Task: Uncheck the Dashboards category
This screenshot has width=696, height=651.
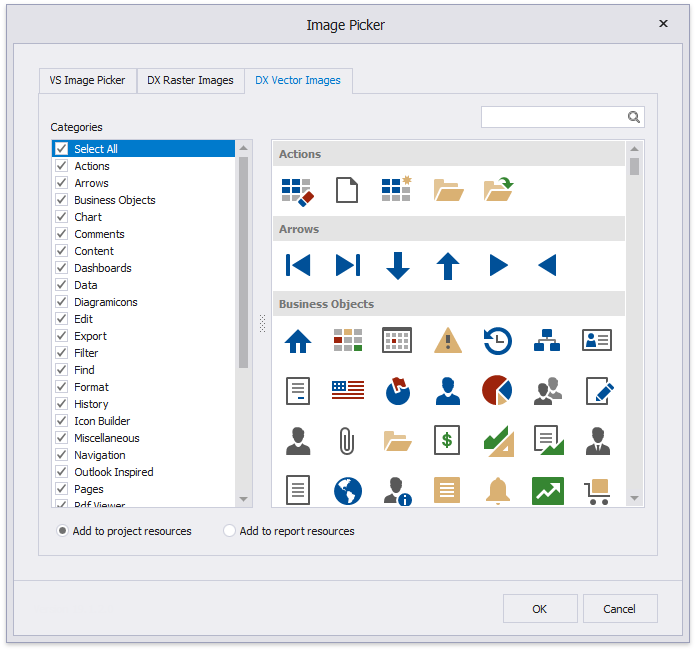Action: [x=62, y=268]
